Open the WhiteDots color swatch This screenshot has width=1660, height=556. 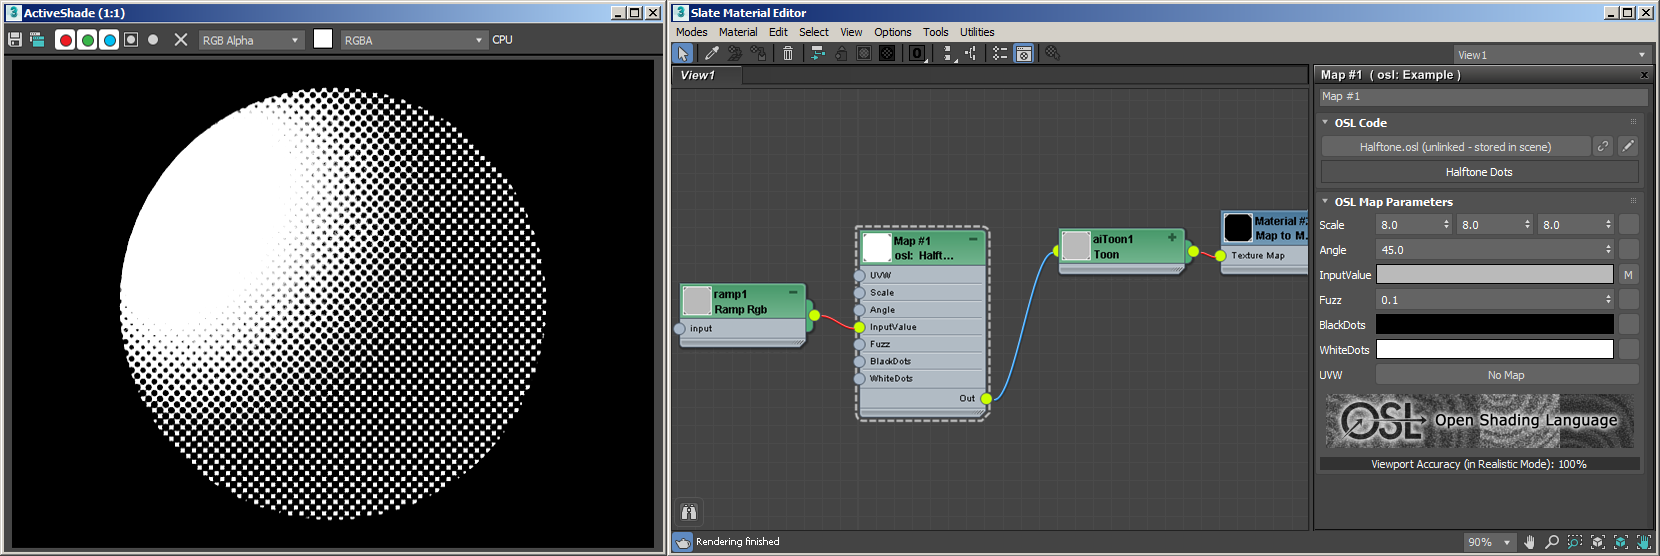pos(1494,349)
